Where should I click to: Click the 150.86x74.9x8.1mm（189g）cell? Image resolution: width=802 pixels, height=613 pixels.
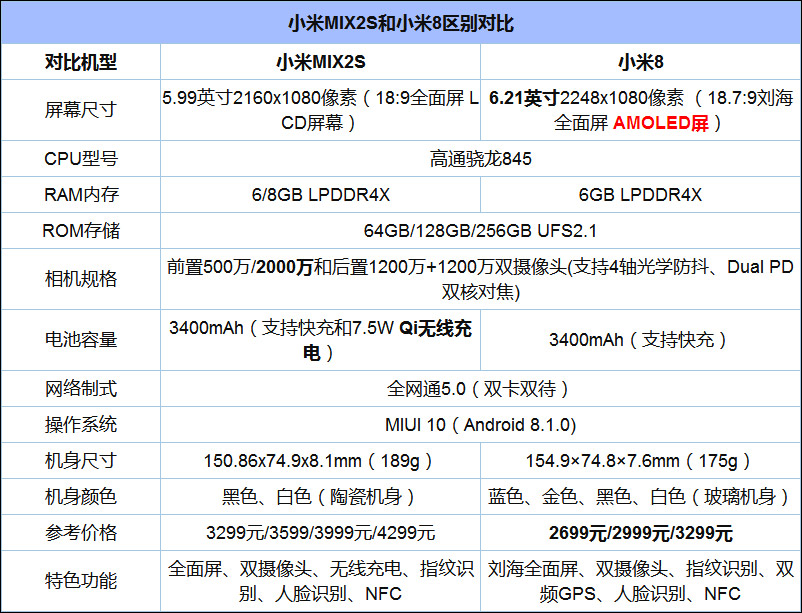click(x=321, y=461)
